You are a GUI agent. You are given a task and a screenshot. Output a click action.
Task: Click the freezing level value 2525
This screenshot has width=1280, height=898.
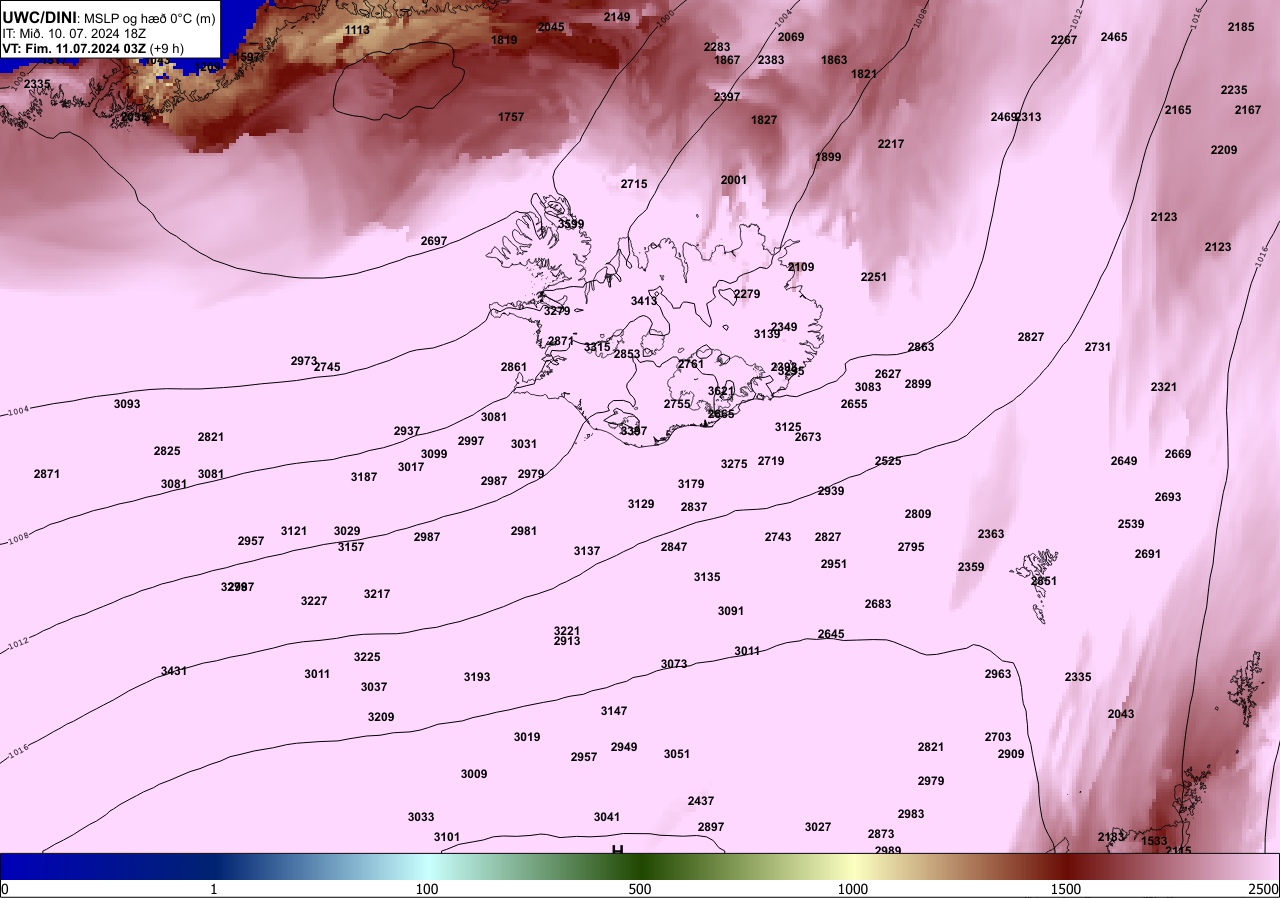[x=888, y=461]
